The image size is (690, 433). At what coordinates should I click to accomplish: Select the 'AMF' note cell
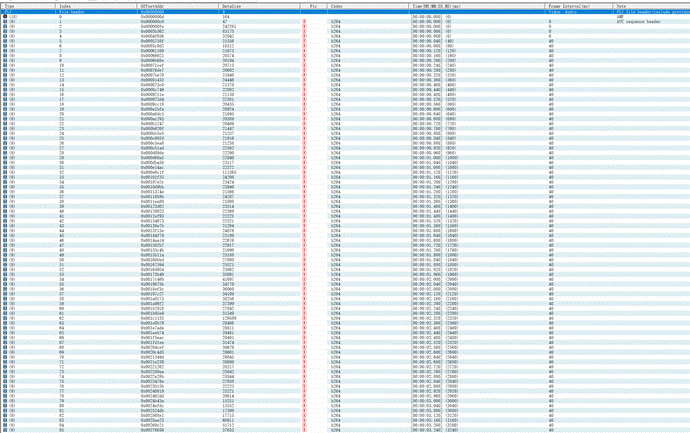pyautogui.click(x=620, y=17)
